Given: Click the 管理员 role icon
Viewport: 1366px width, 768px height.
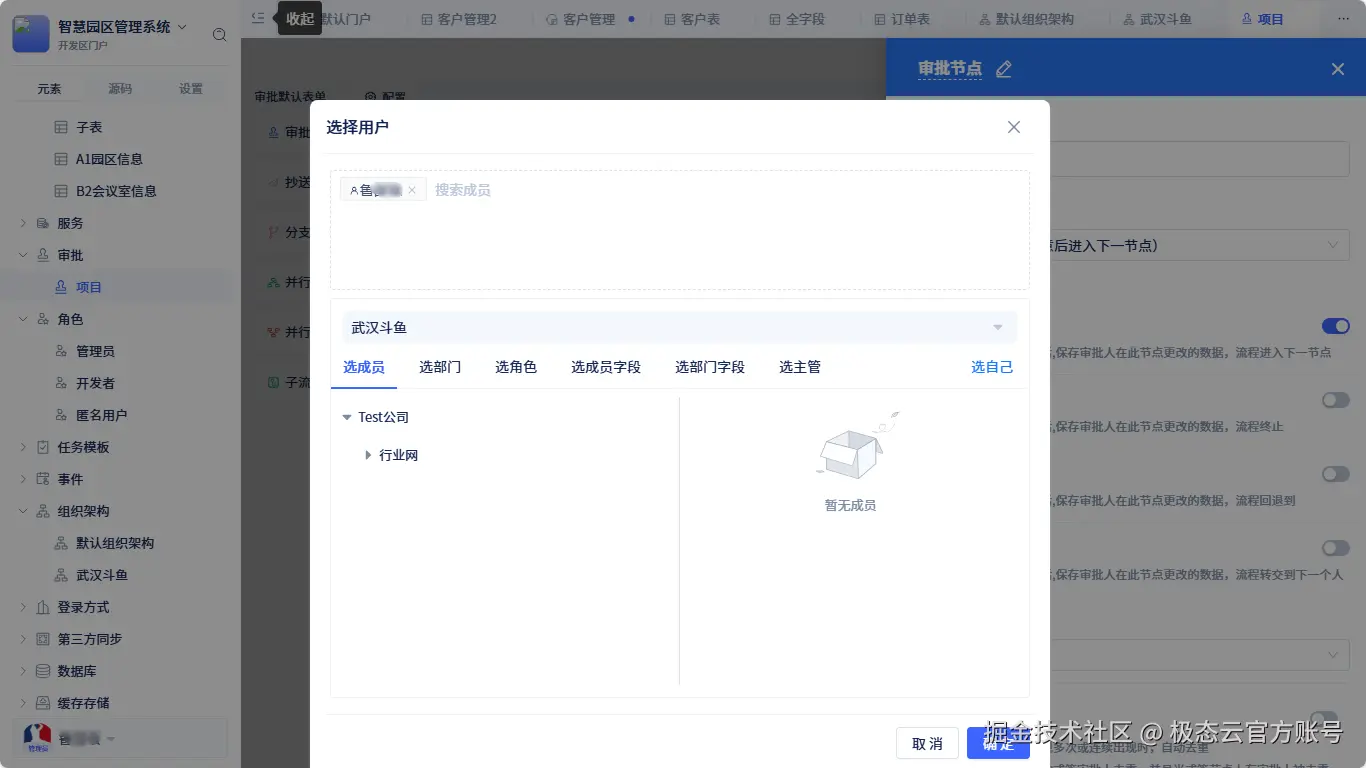Looking at the screenshot, I should (61, 351).
